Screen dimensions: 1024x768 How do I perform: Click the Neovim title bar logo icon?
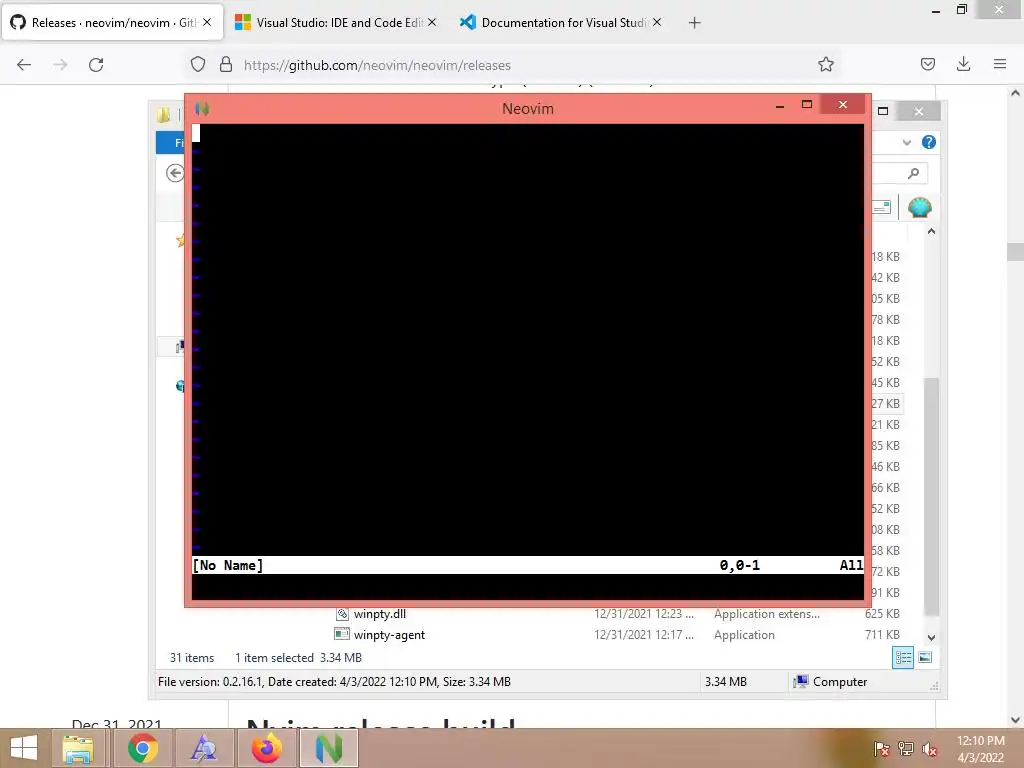pyautogui.click(x=202, y=108)
